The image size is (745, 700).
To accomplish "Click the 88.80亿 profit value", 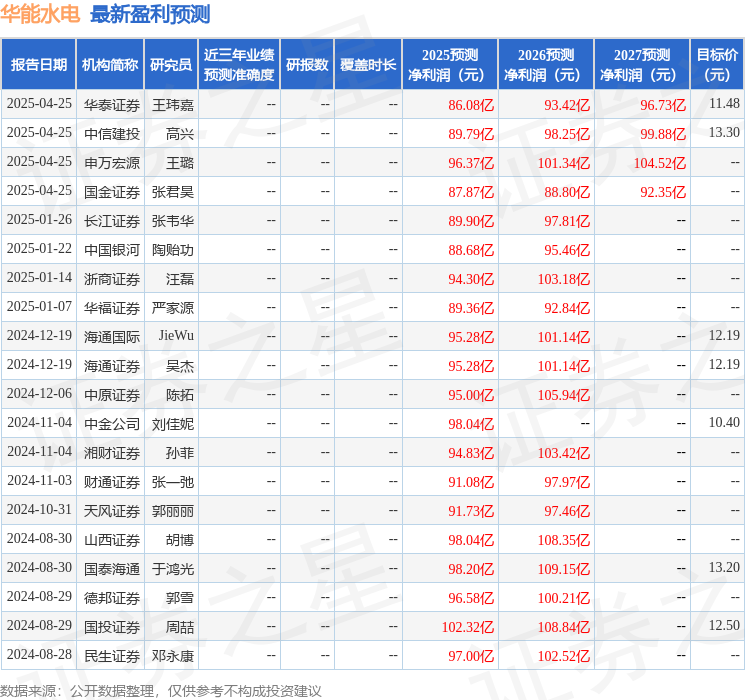I will click(567, 192).
